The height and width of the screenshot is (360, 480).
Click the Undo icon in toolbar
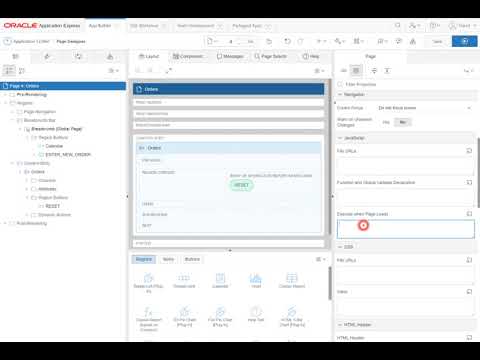(287, 41)
